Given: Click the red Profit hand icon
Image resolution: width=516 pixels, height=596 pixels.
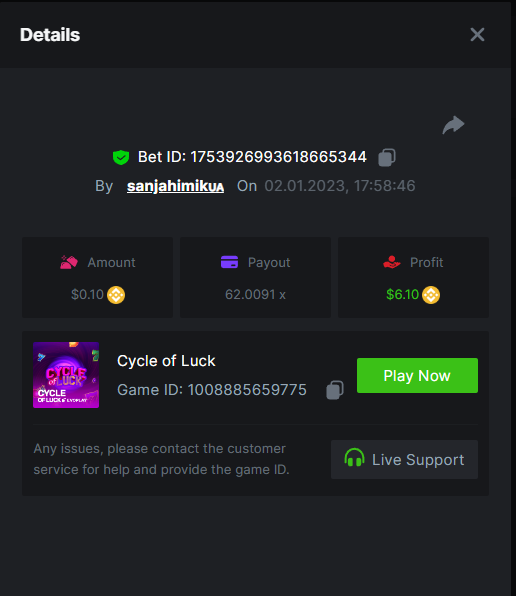Looking at the screenshot, I should coord(392,262).
